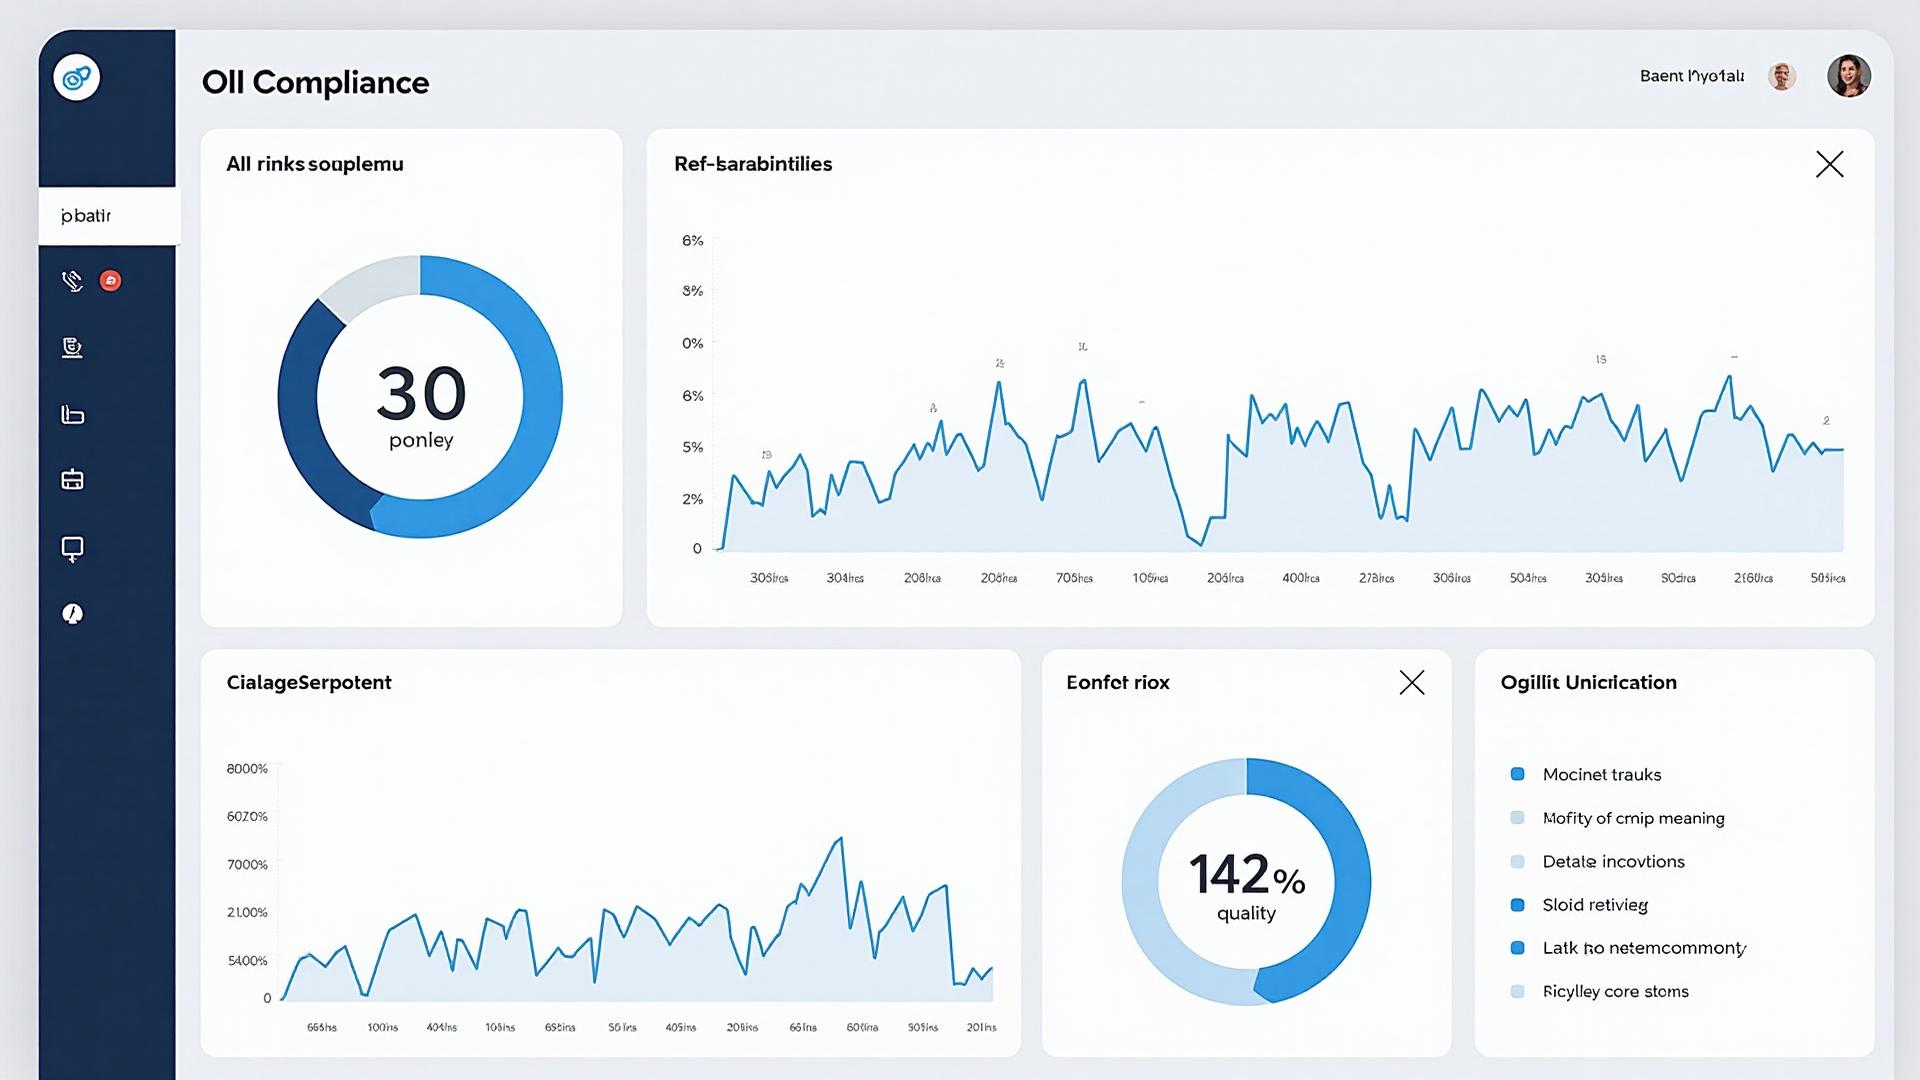Close the Ref-sarabintilies chart panel
The width and height of the screenshot is (1920, 1080).
click(x=1829, y=164)
